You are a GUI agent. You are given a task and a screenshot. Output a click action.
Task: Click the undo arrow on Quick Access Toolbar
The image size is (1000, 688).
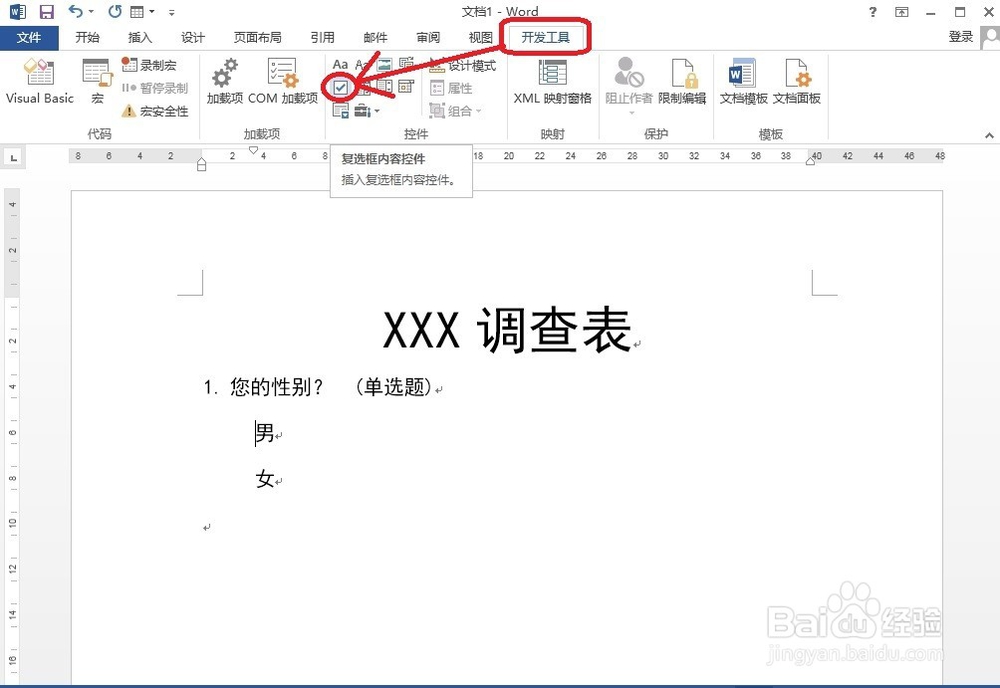[x=76, y=11]
